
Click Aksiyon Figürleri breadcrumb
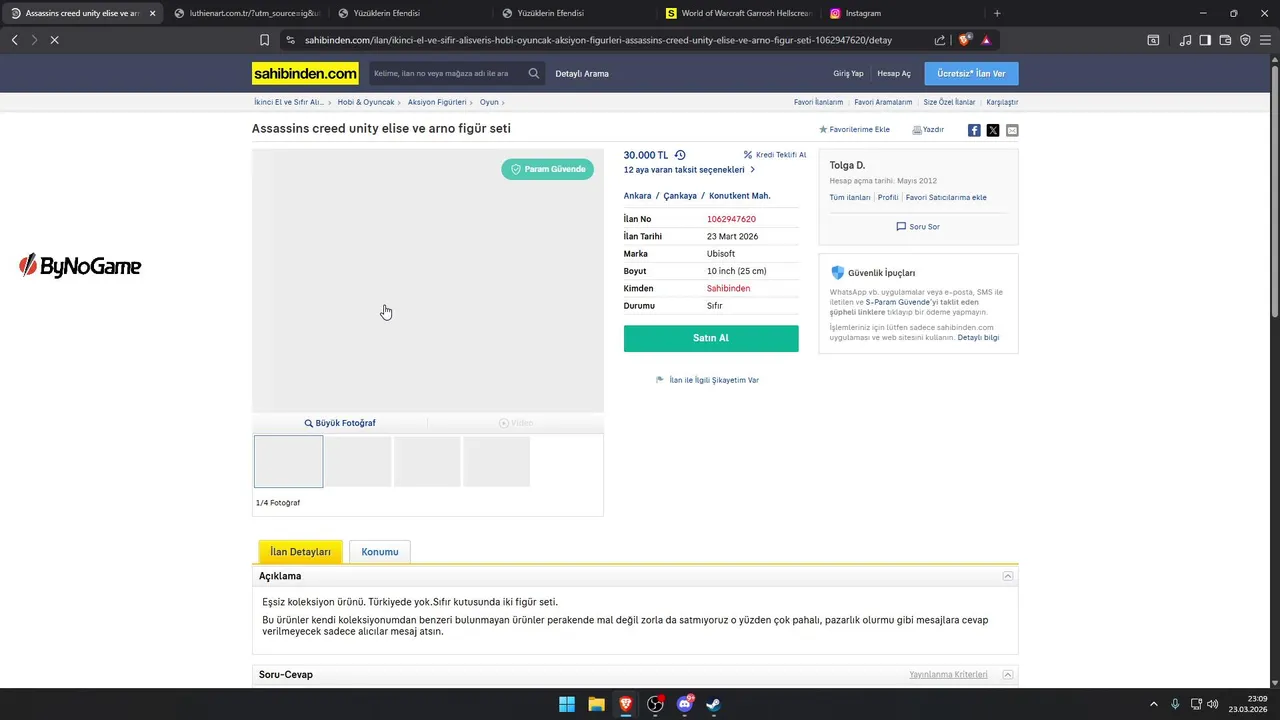437,102
